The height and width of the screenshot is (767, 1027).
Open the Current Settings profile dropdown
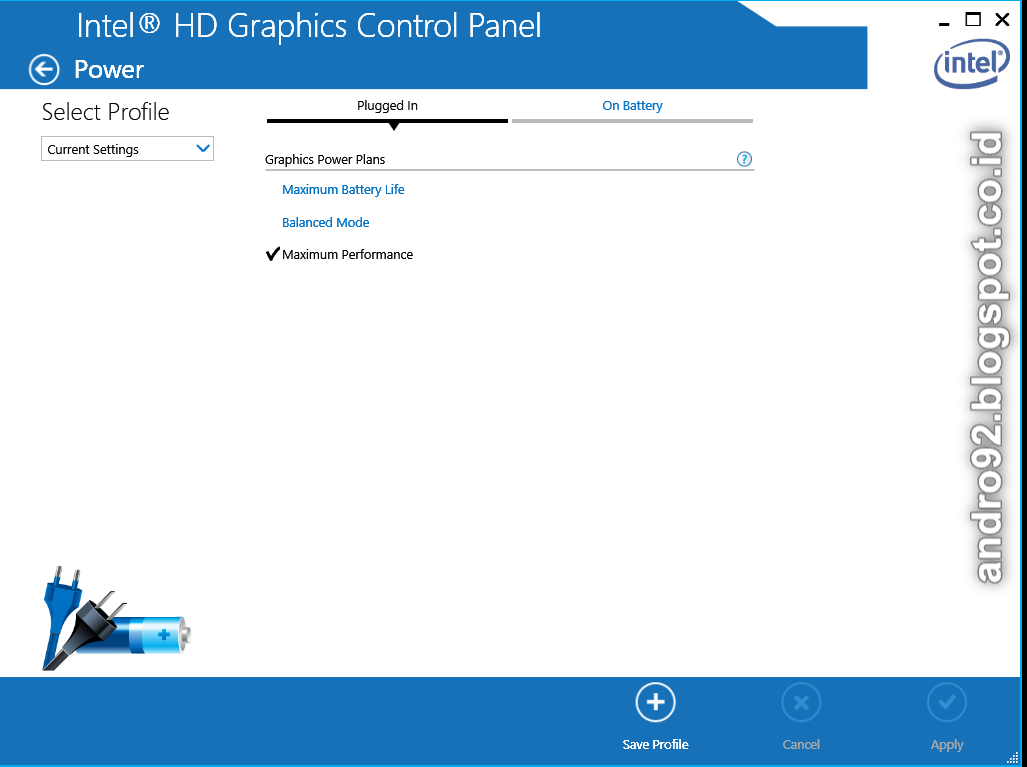[x=127, y=149]
